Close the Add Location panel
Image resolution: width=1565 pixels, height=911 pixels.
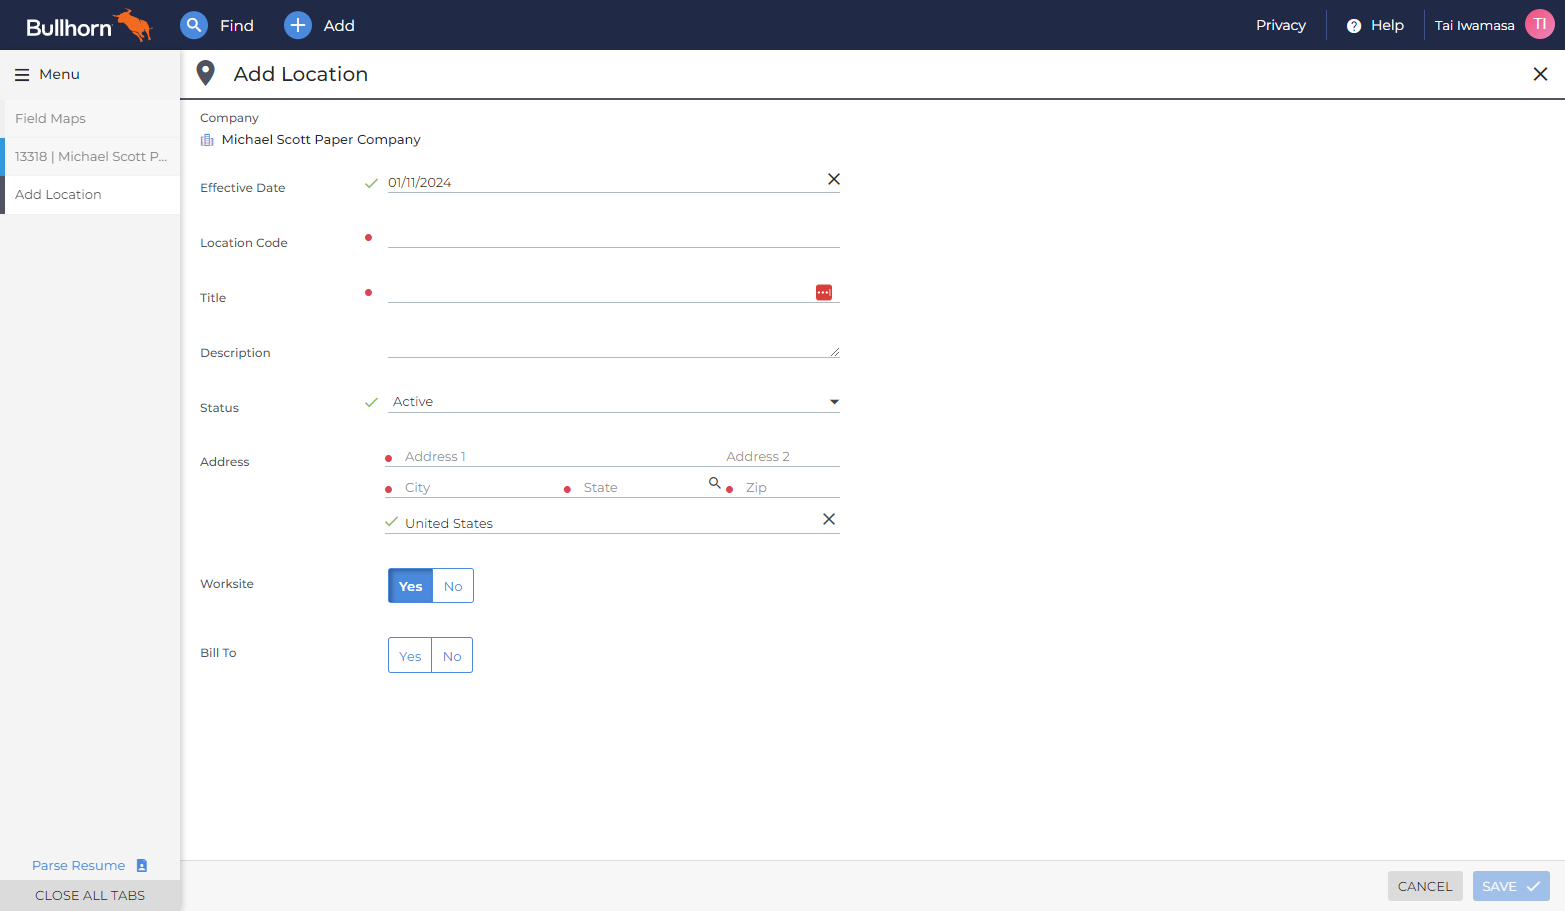tap(1540, 74)
